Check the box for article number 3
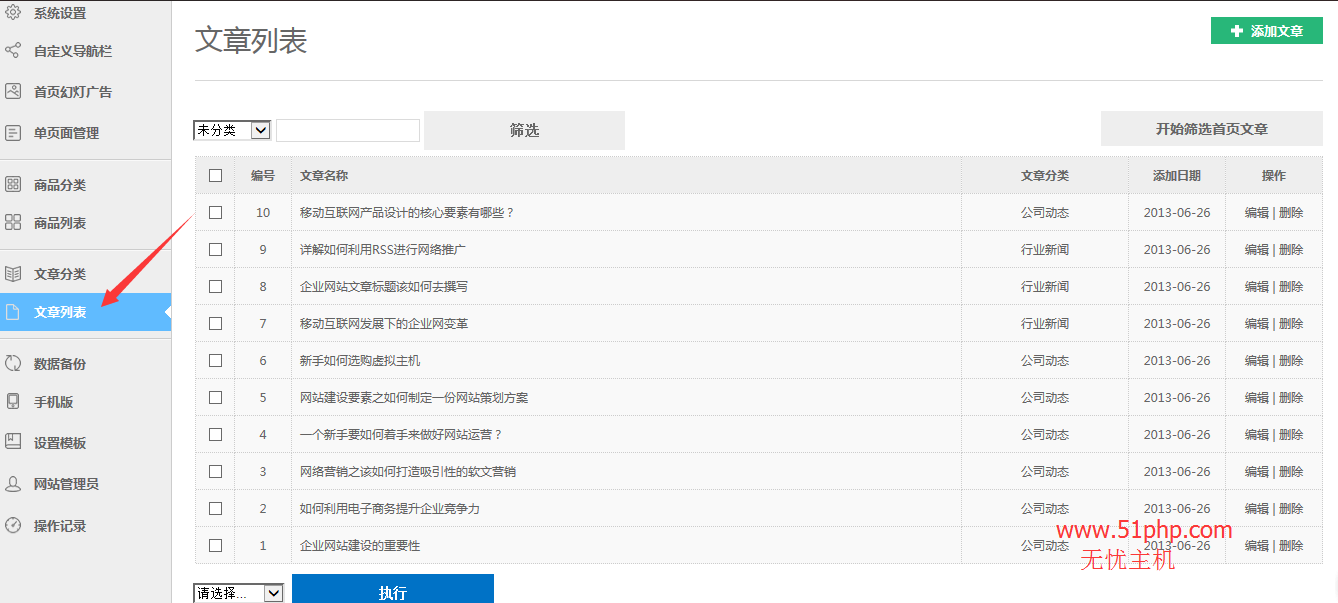 [215, 471]
